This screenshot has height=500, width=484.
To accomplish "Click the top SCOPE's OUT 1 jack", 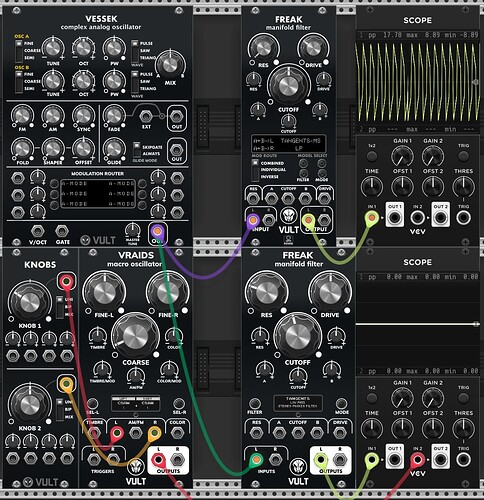I will click(x=395, y=218).
